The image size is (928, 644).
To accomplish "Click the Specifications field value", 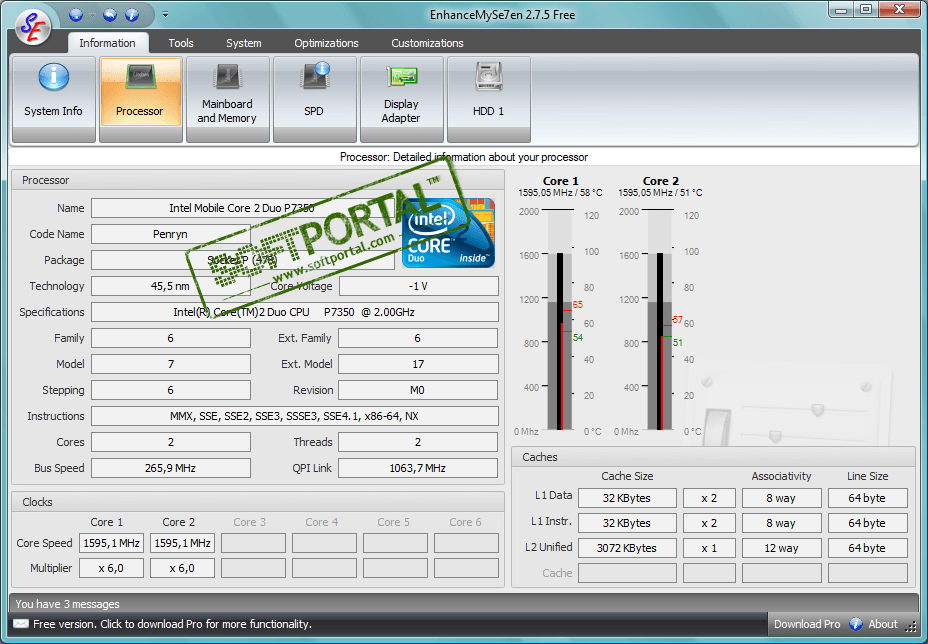I will point(294,312).
